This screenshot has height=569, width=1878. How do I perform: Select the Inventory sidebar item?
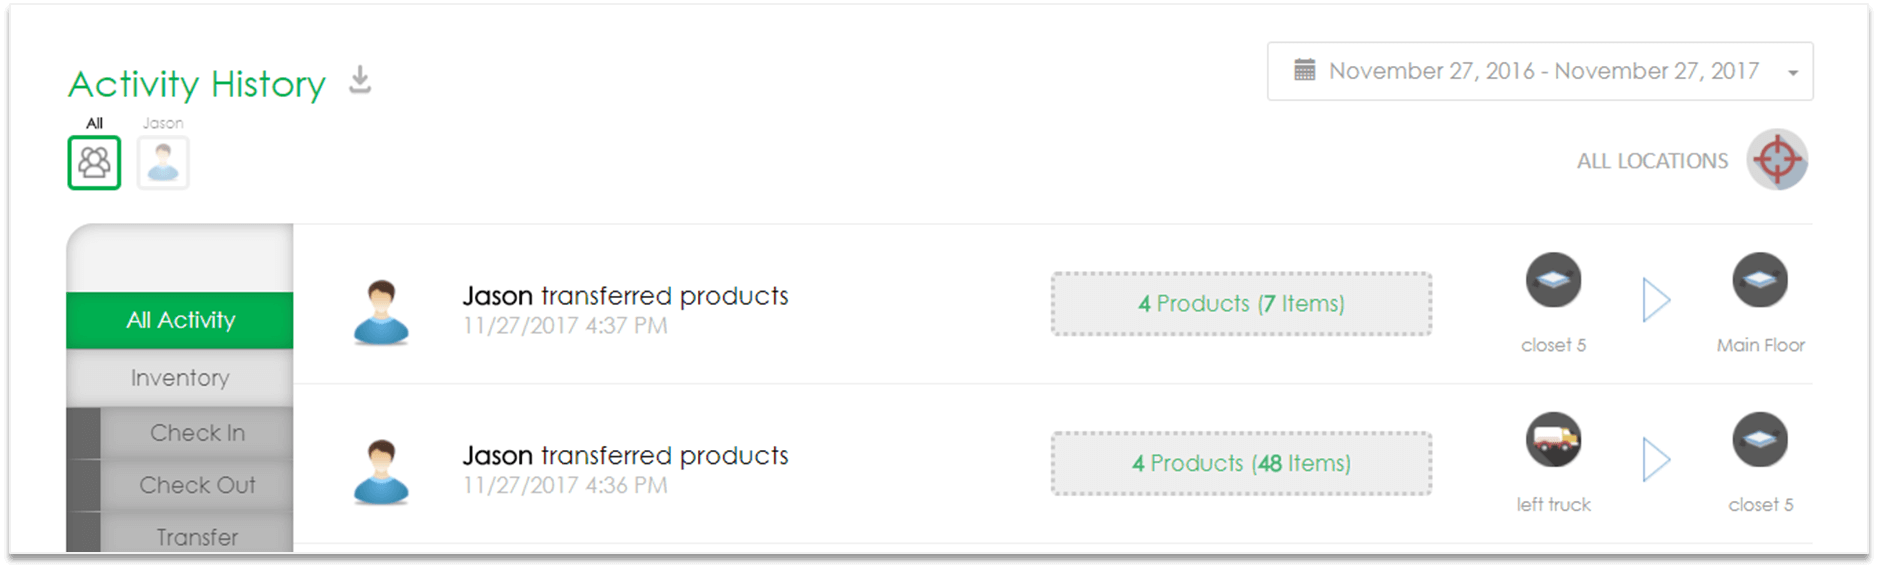[x=180, y=378]
